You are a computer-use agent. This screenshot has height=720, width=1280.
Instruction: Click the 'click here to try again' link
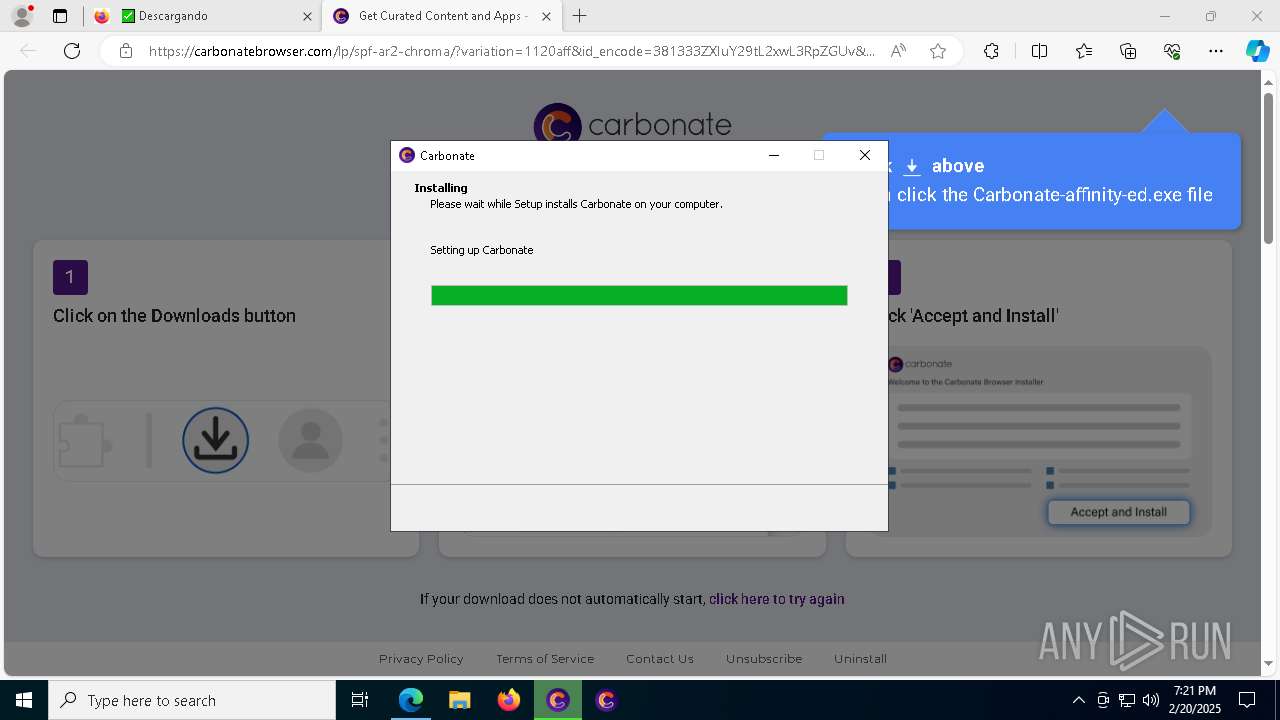click(x=777, y=599)
